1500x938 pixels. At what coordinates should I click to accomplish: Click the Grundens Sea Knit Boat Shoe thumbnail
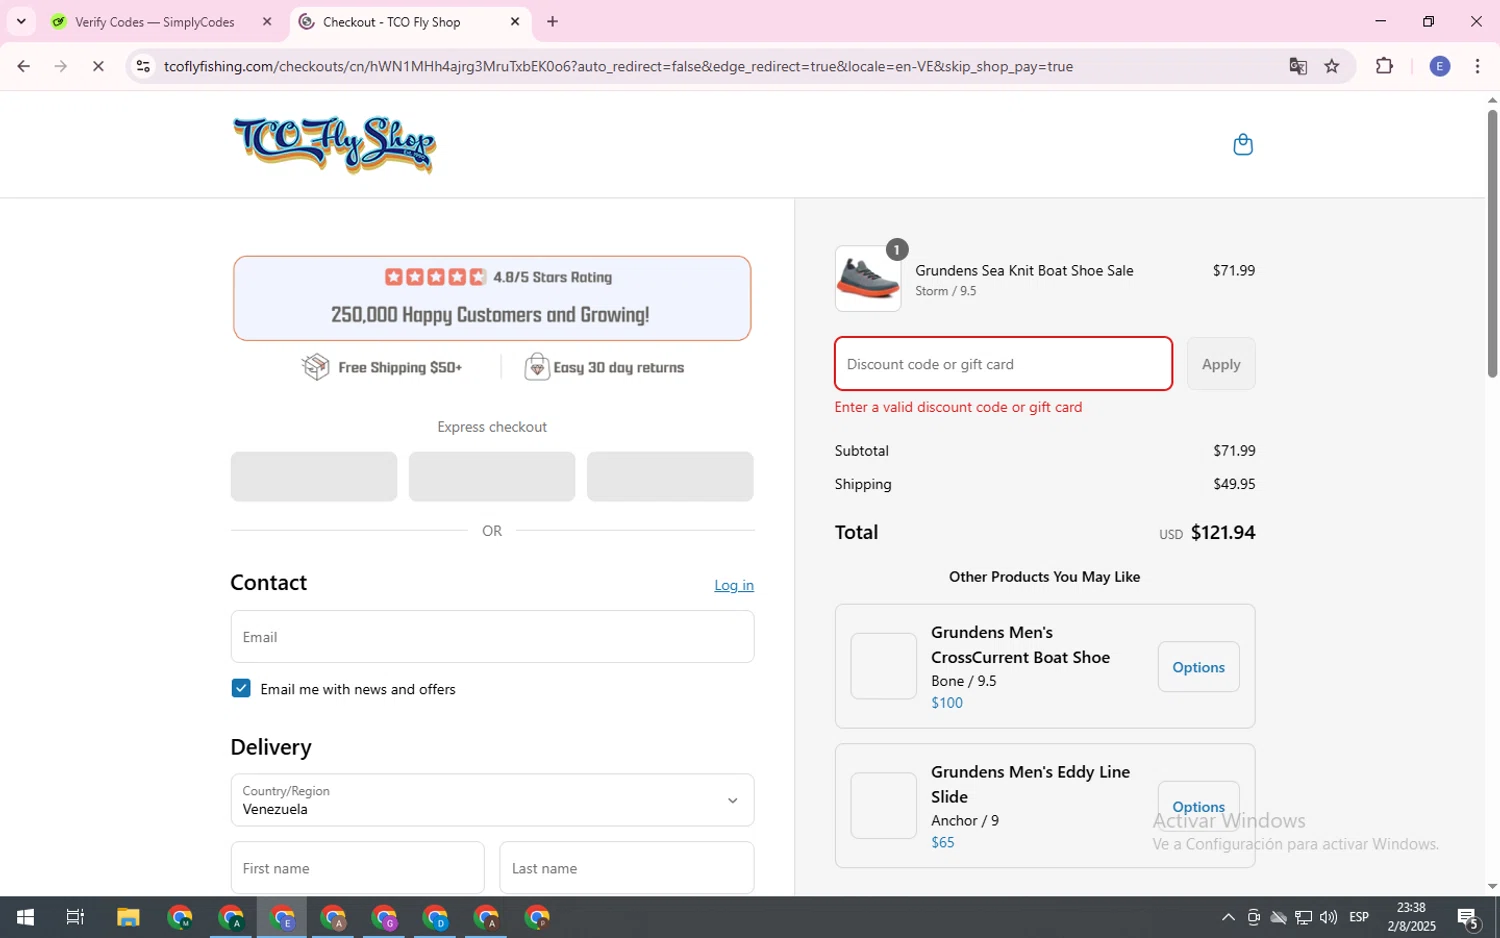pos(867,278)
